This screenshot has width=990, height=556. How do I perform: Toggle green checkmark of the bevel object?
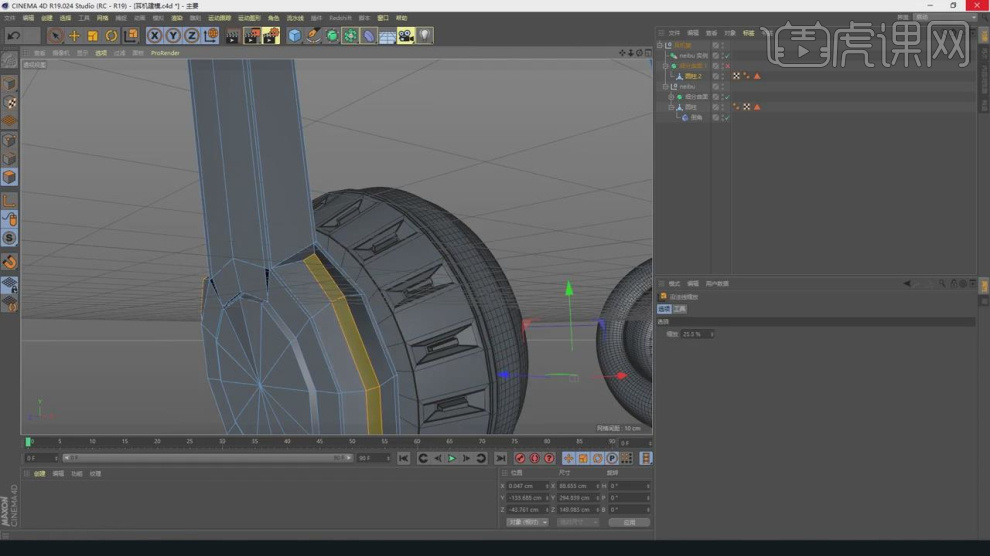point(726,118)
